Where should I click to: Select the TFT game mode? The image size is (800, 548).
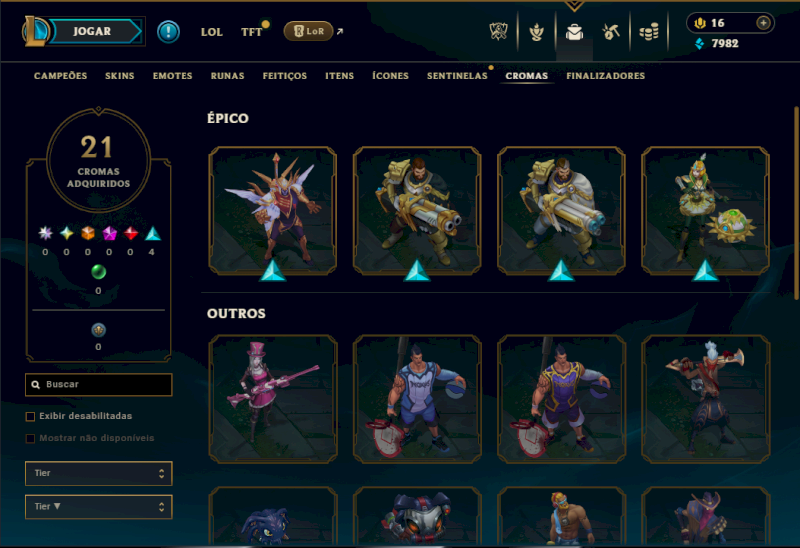point(252,32)
